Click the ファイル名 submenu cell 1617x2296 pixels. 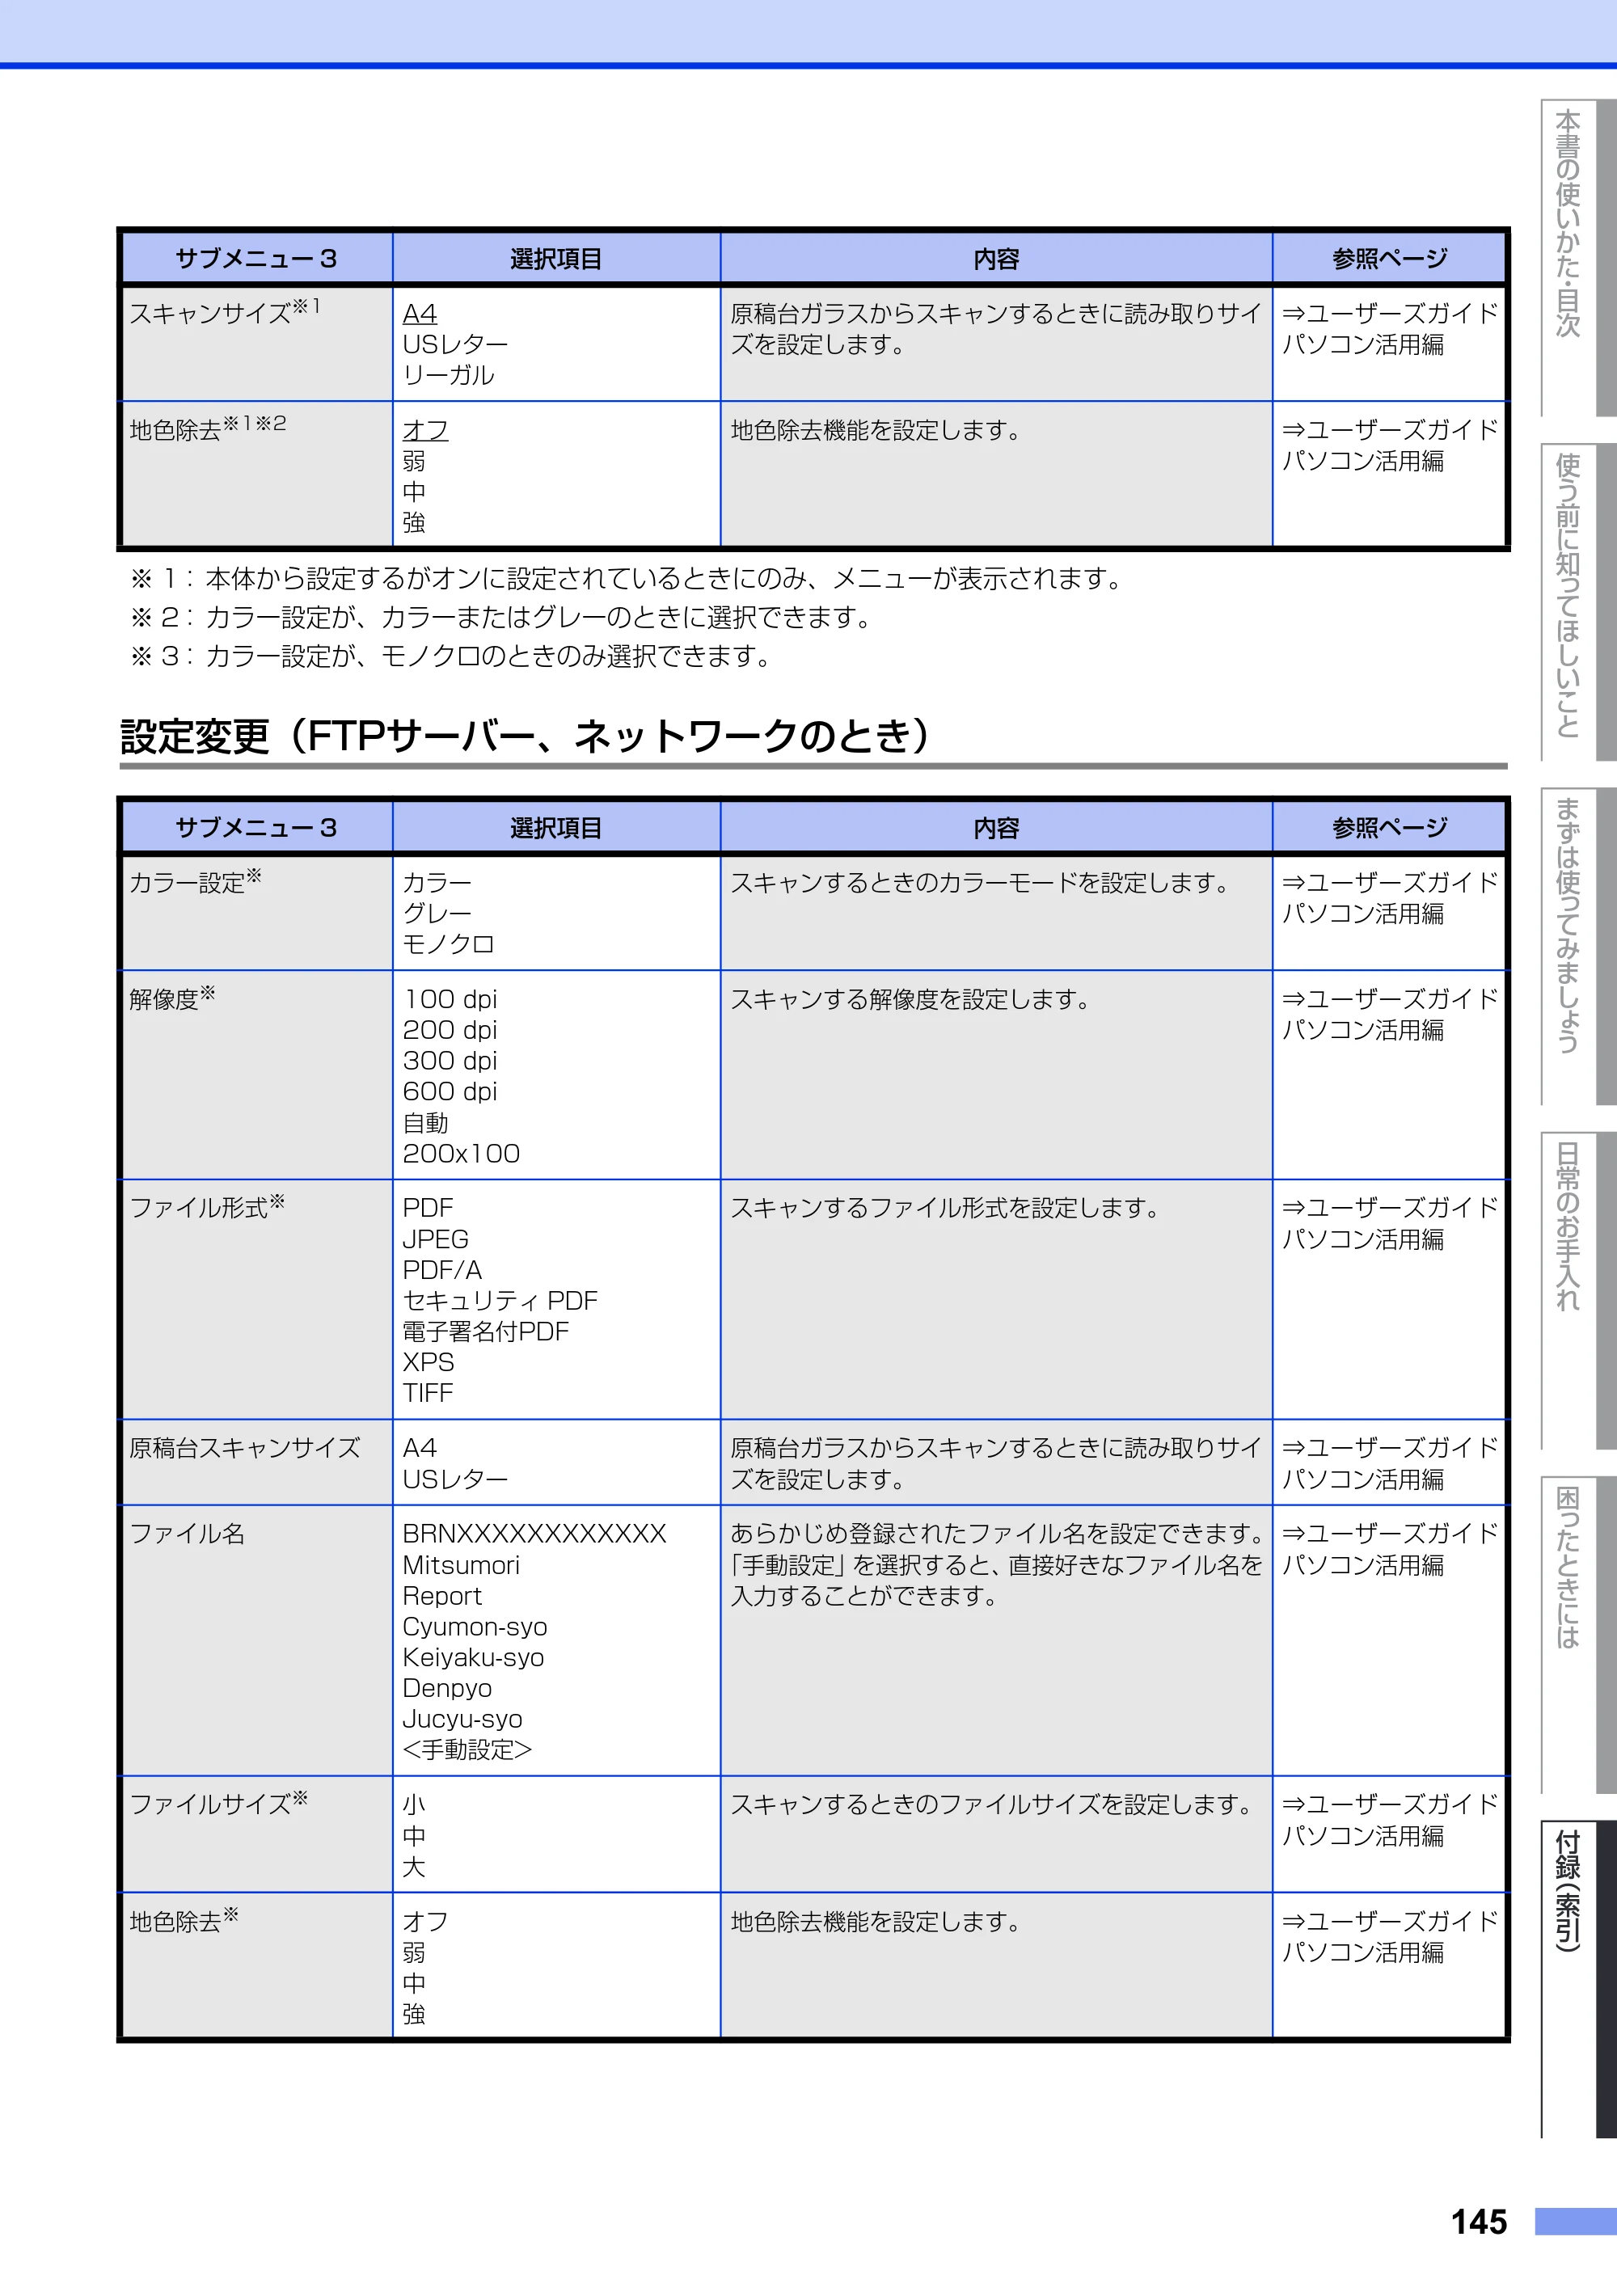click(257, 1641)
